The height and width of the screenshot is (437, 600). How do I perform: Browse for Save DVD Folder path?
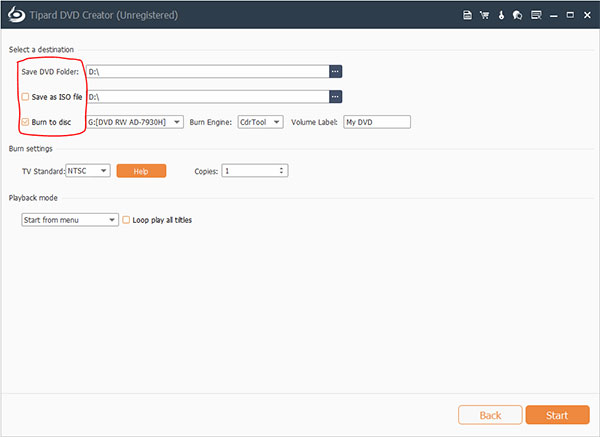click(335, 72)
